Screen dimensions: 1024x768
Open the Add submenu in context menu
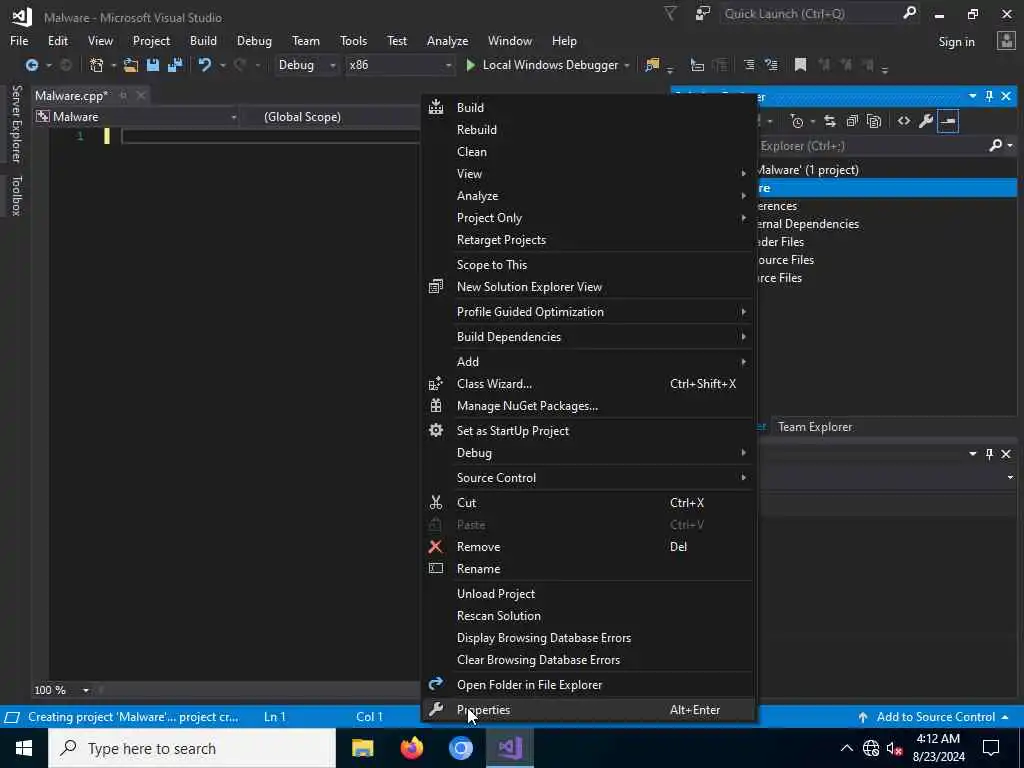point(589,362)
